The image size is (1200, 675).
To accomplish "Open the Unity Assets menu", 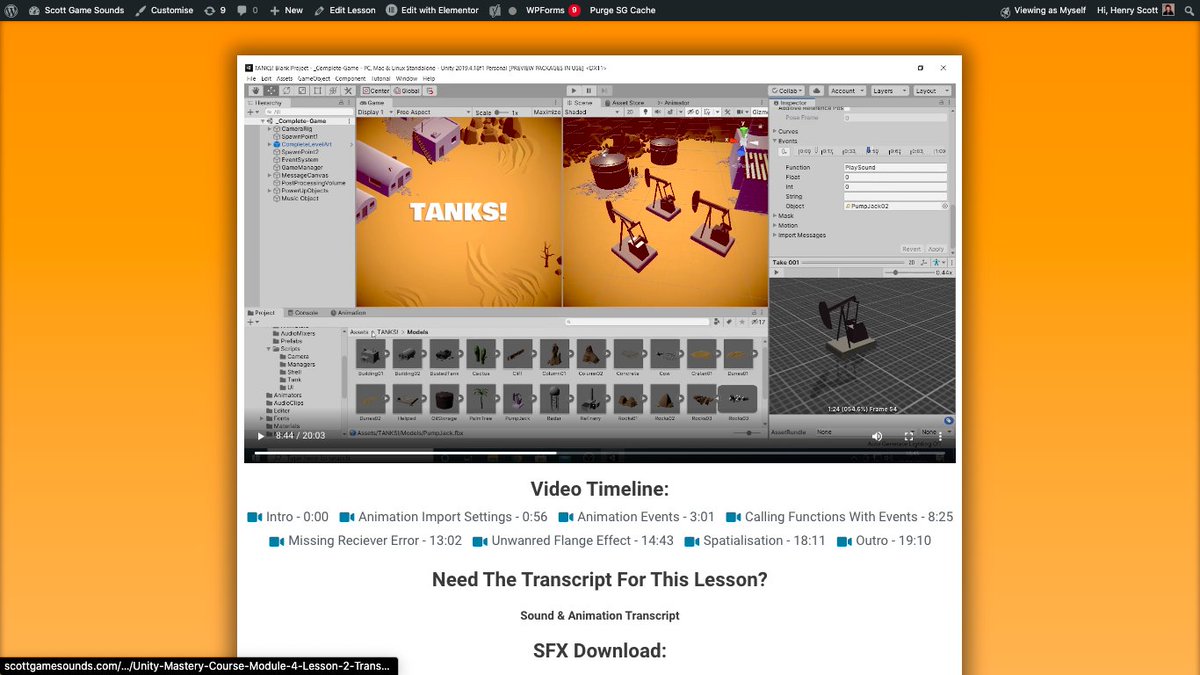I will (x=285, y=78).
